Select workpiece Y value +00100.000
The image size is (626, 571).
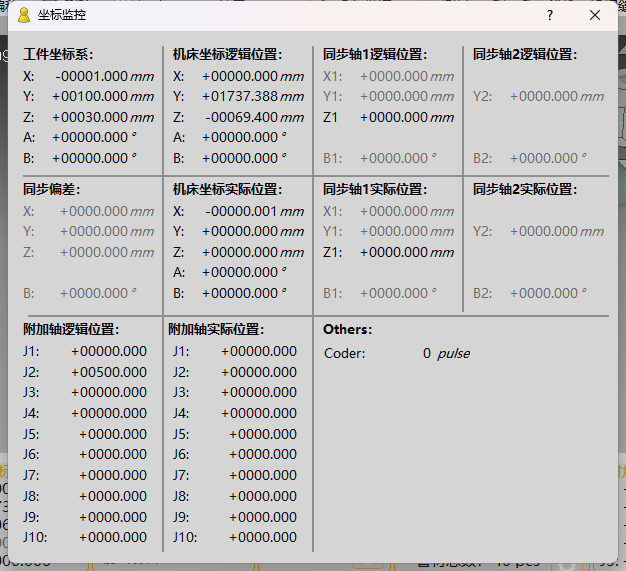pos(91,96)
